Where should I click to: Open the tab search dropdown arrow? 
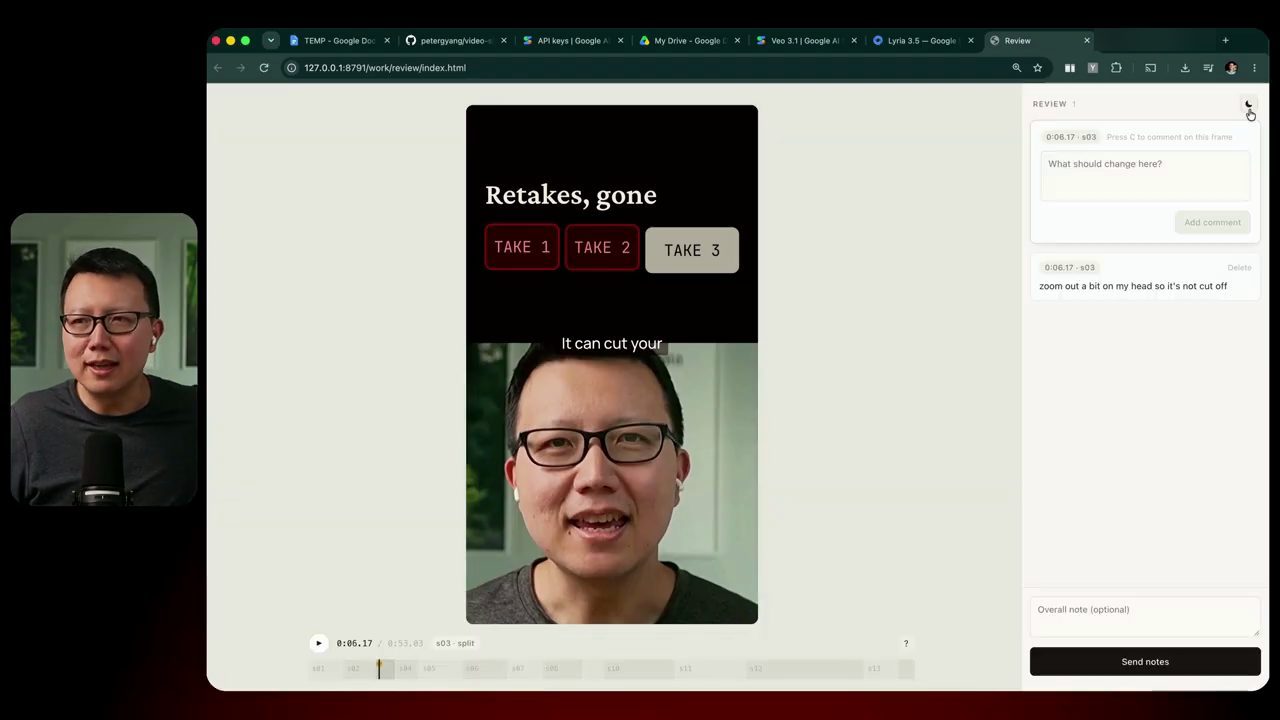coord(270,41)
